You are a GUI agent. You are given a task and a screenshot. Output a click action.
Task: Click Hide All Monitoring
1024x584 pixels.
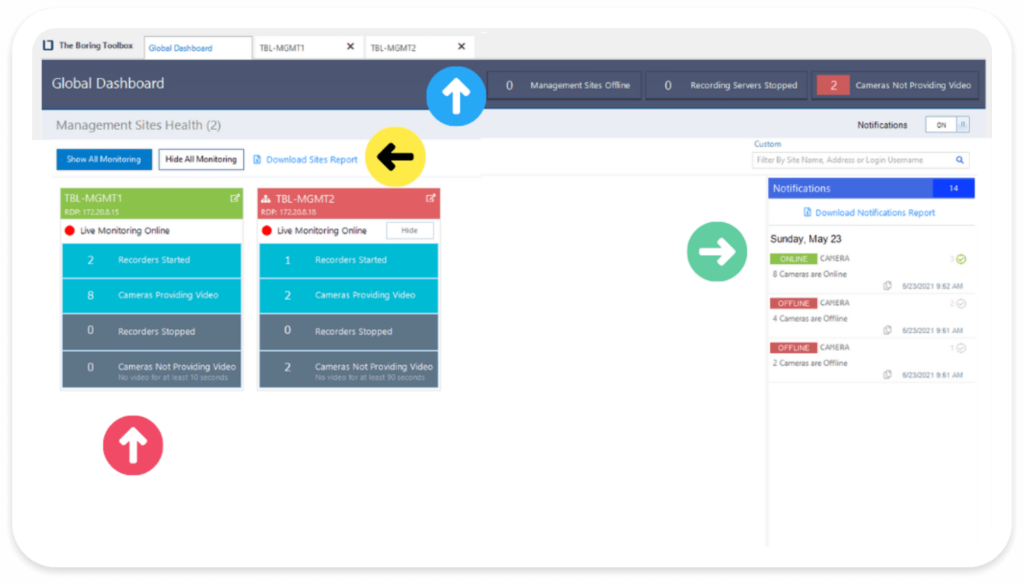200,159
